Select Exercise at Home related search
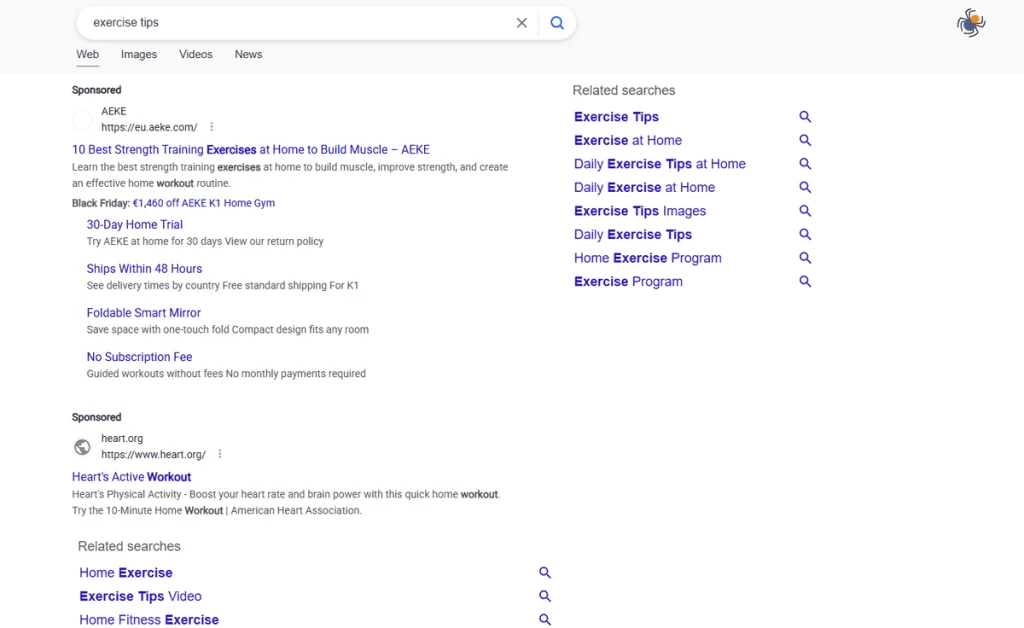The width and height of the screenshot is (1024, 628). [628, 140]
